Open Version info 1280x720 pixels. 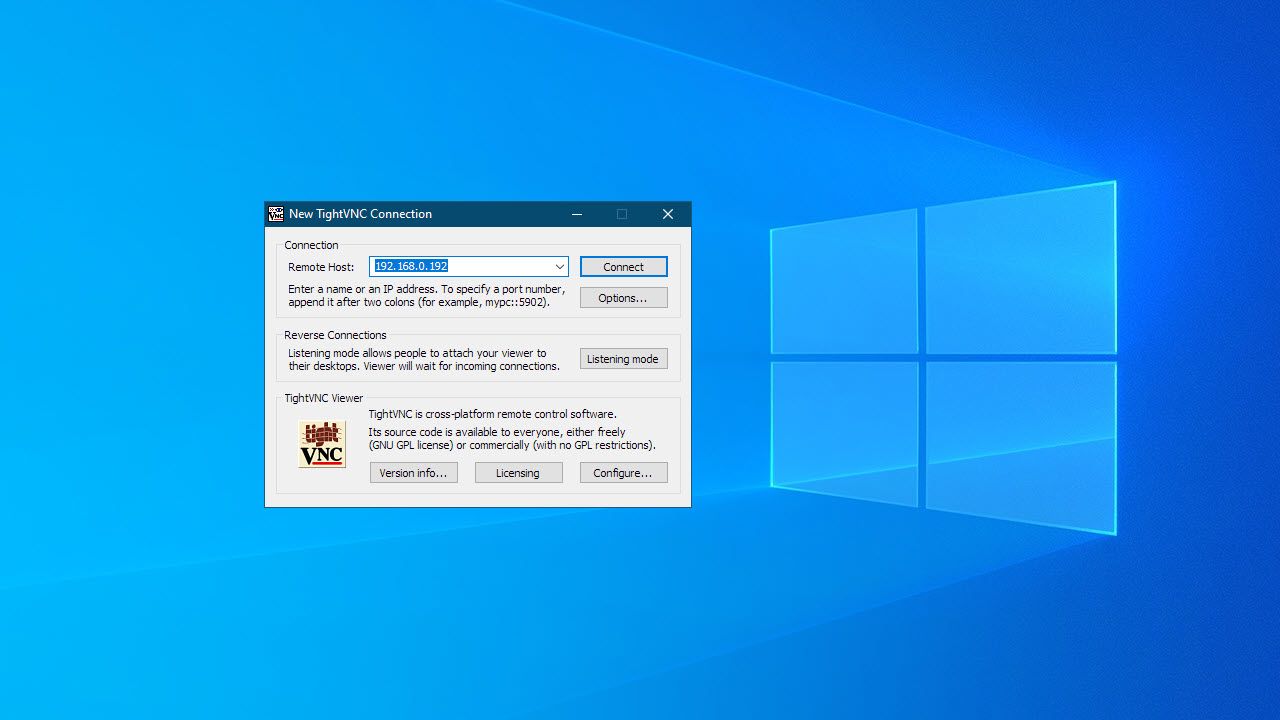[x=413, y=472]
